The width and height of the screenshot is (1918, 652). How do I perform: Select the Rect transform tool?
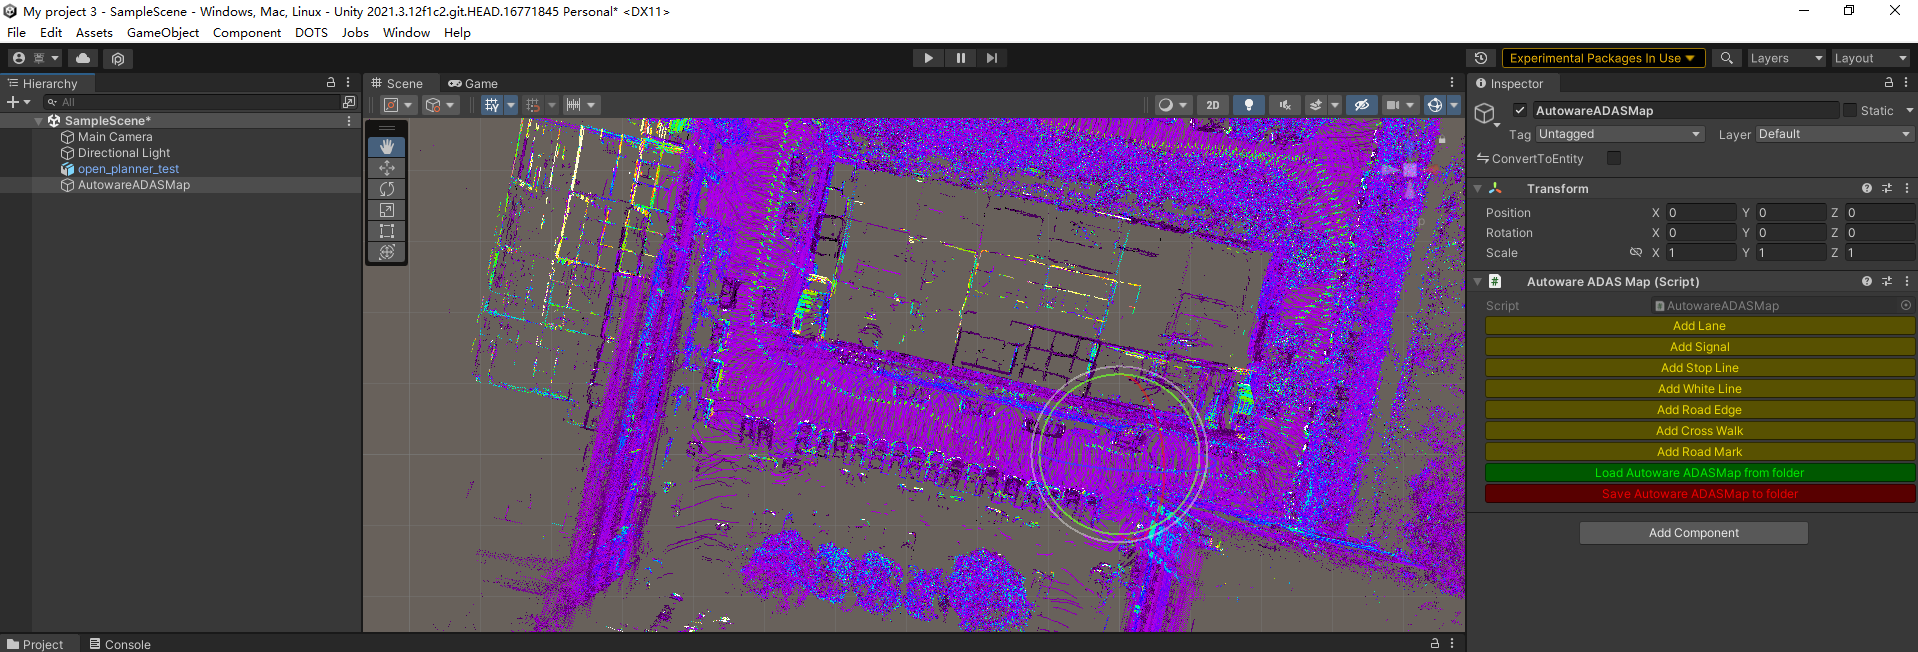pyautogui.click(x=387, y=231)
